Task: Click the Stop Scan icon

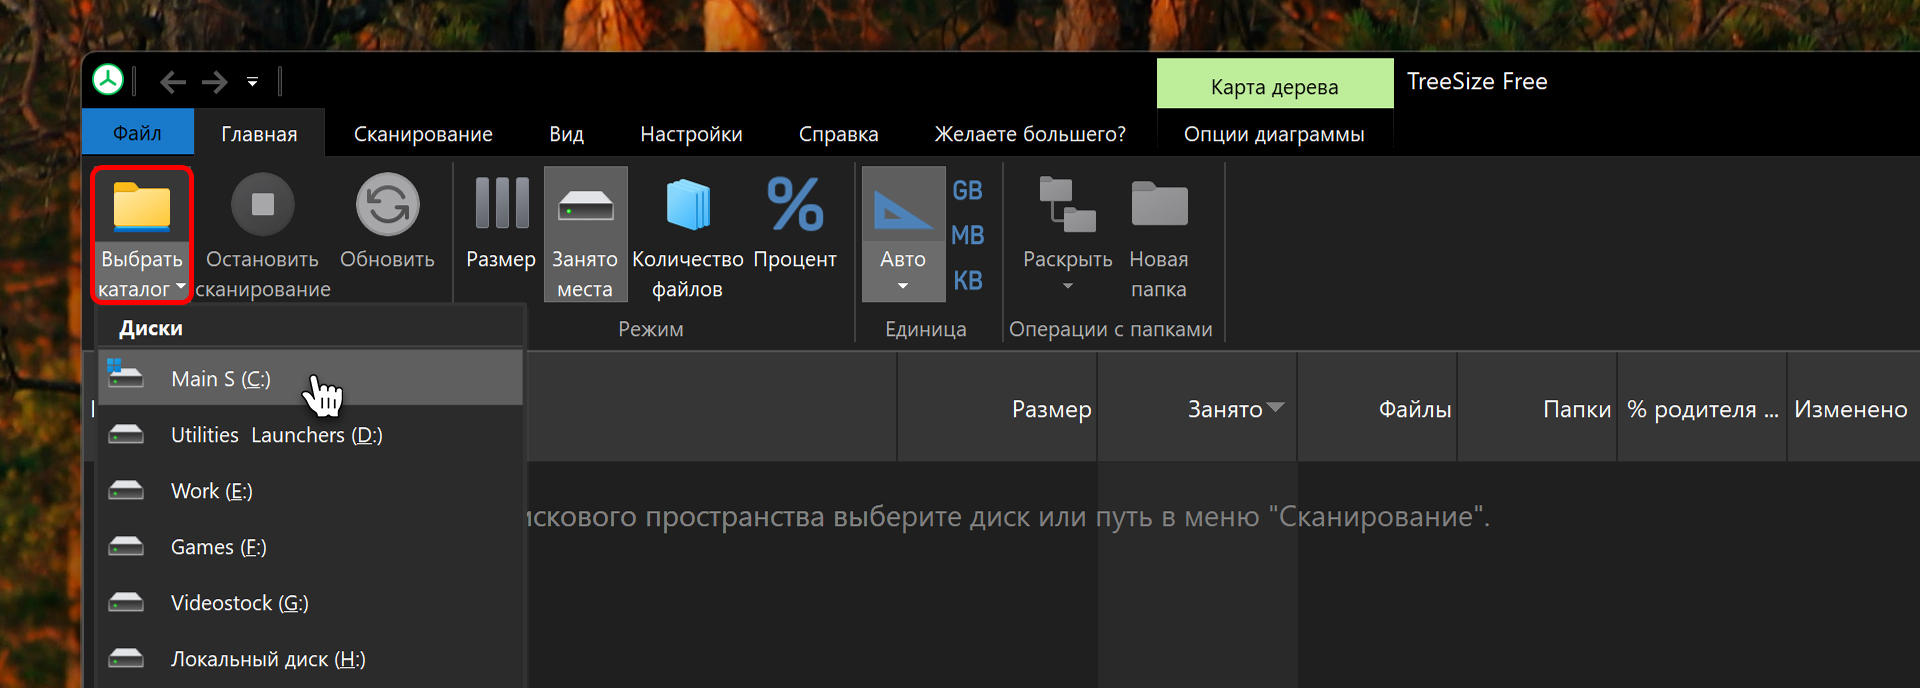Action: (x=262, y=205)
